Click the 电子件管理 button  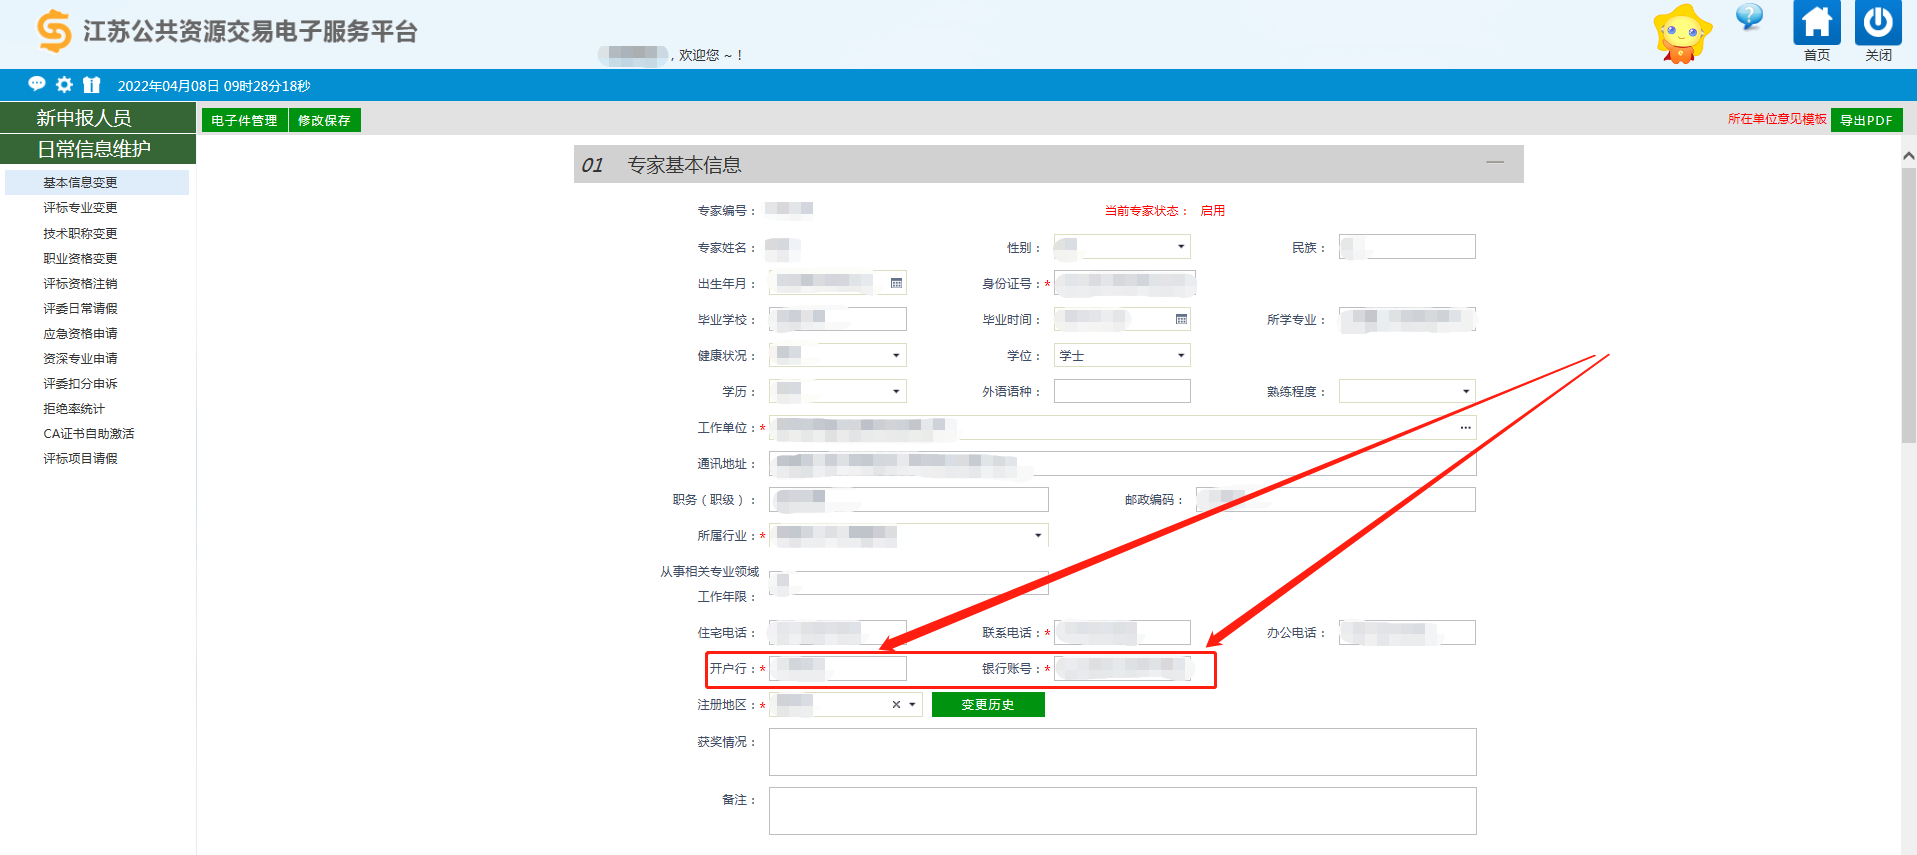point(244,120)
